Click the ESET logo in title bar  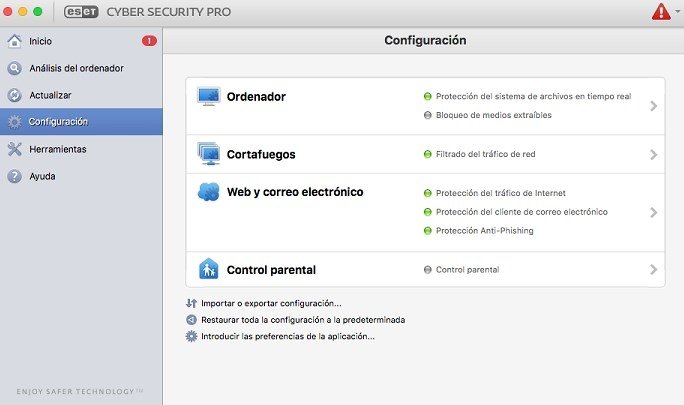pyautogui.click(x=81, y=12)
